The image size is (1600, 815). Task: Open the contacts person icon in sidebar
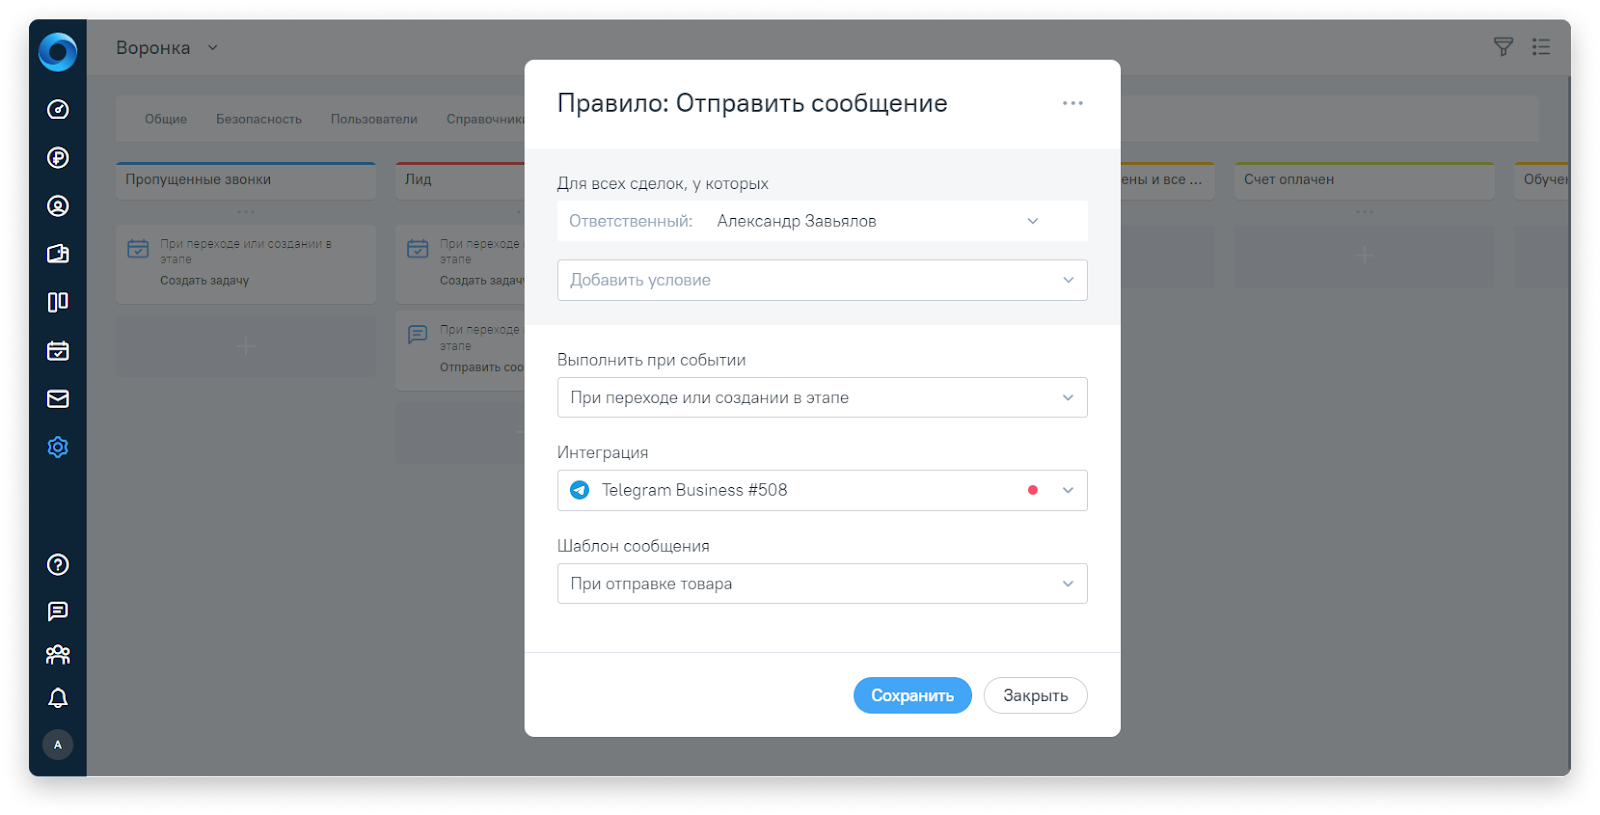[58, 206]
